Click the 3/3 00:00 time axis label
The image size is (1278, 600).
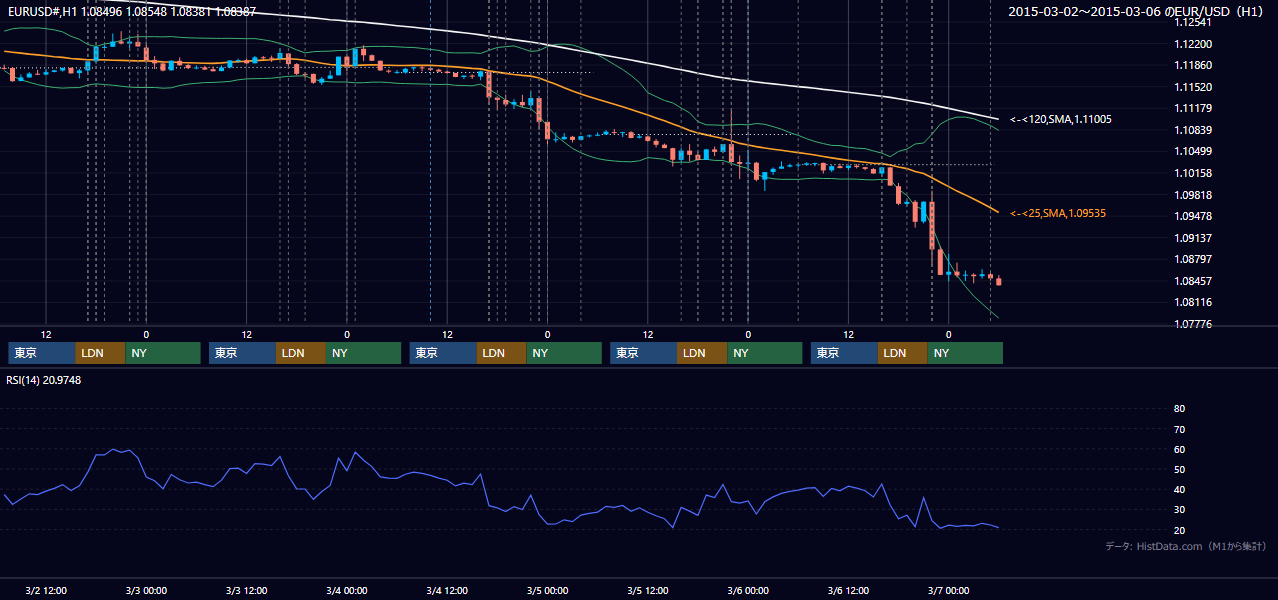(146, 591)
